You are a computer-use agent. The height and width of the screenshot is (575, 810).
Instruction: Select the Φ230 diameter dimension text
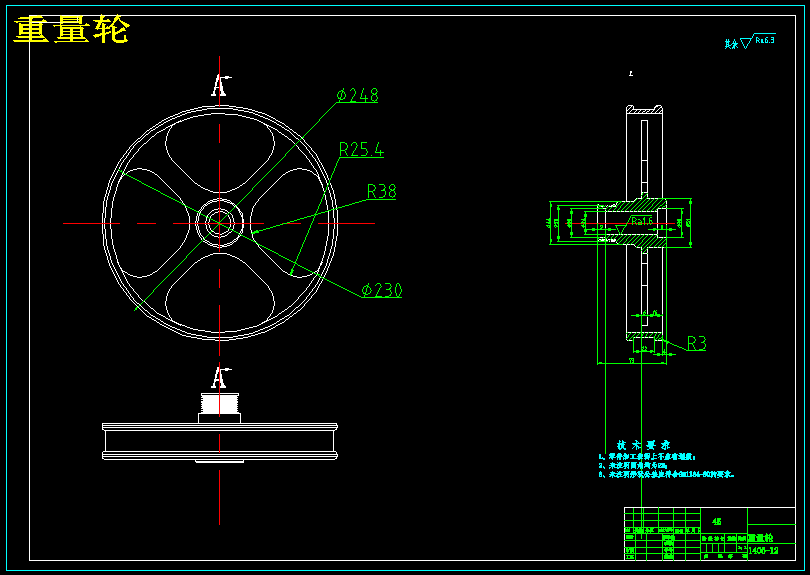point(382,290)
